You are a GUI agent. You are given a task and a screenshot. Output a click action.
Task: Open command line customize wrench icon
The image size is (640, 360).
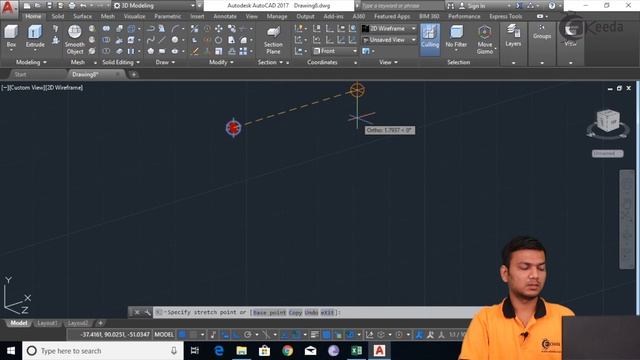pos(147,312)
